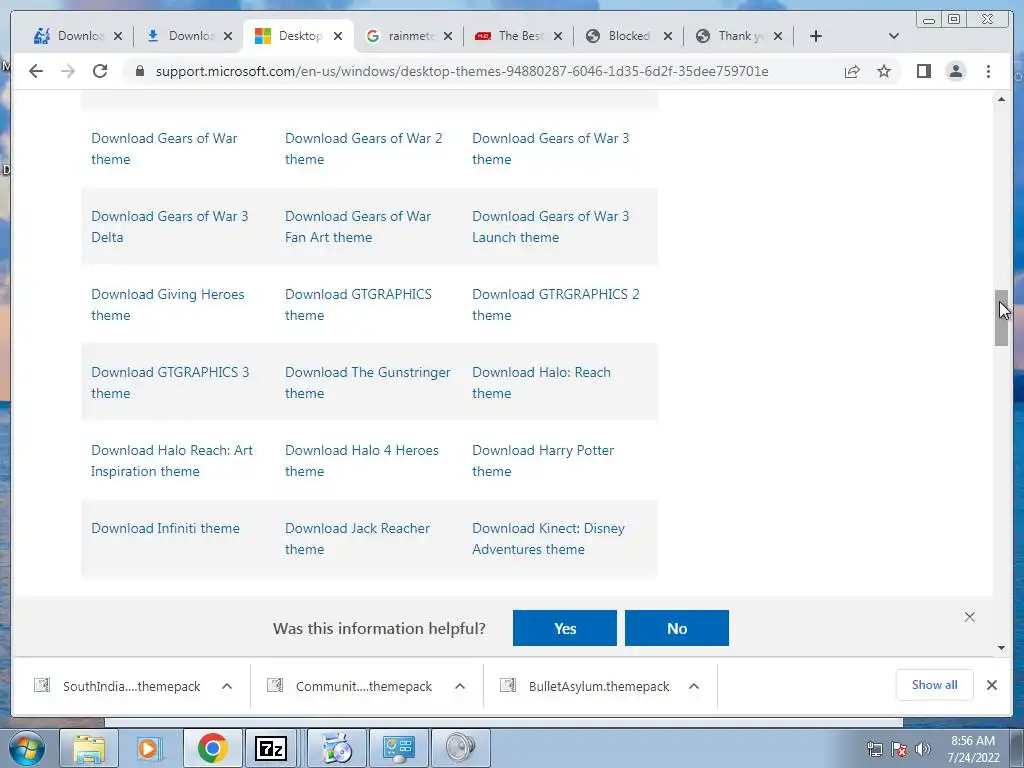
Task: Expand Communit themepack options chevron
Action: [460, 686]
